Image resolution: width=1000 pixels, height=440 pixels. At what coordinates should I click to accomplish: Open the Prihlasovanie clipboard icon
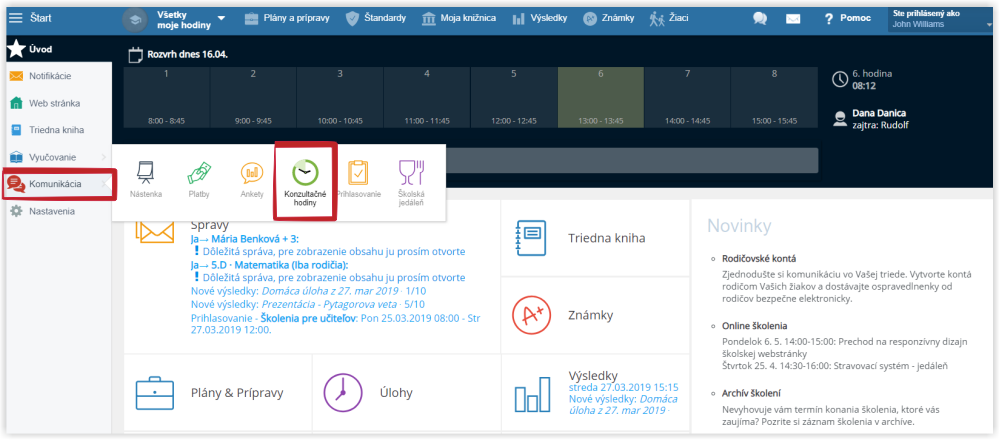358,172
